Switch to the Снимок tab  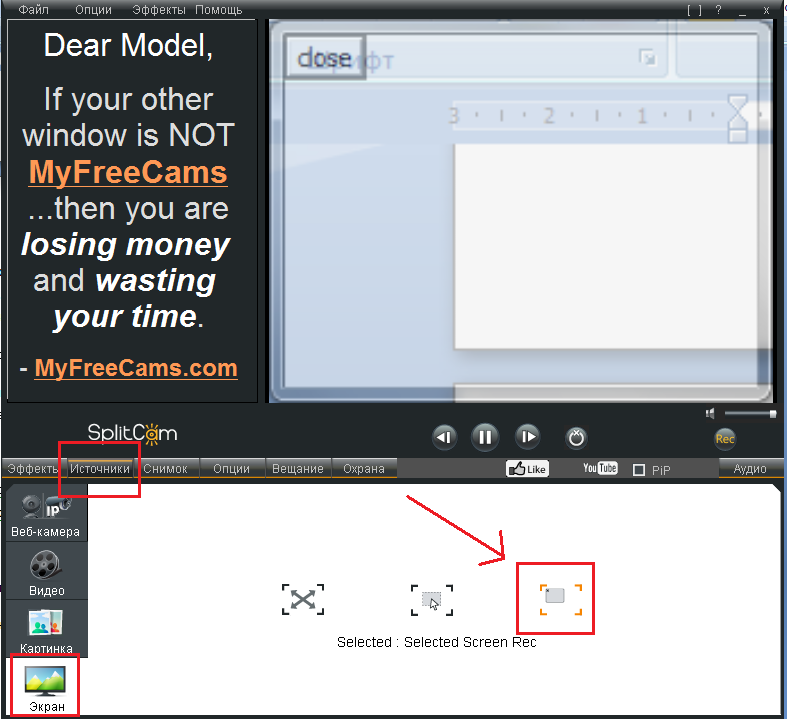[x=166, y=469]
